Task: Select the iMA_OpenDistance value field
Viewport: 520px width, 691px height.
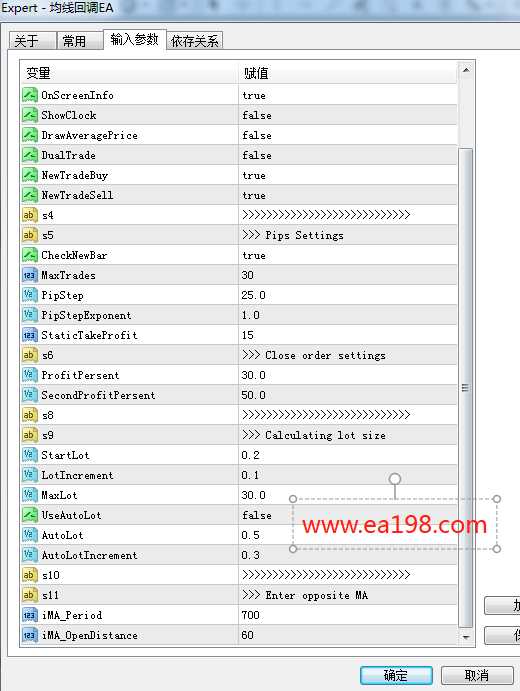Action: pyautogui.click(x=347, y=635)
